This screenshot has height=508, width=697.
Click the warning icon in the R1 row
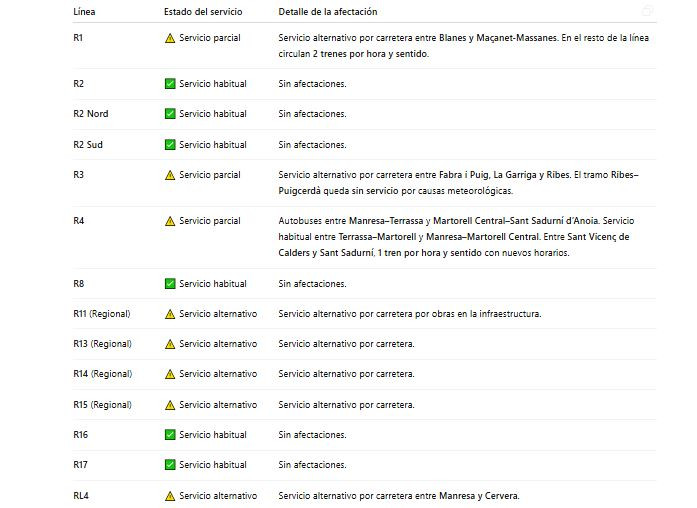pyautogui.click(x=170, y=37)
